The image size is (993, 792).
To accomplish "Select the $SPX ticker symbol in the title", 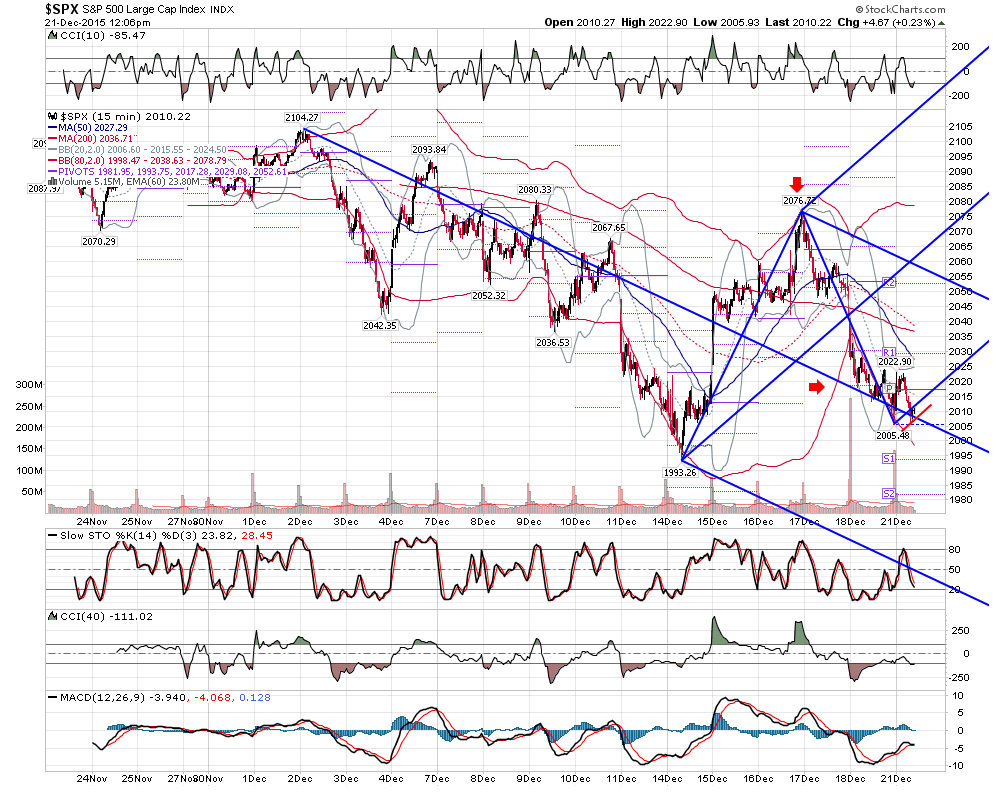I will click(62, 9).
